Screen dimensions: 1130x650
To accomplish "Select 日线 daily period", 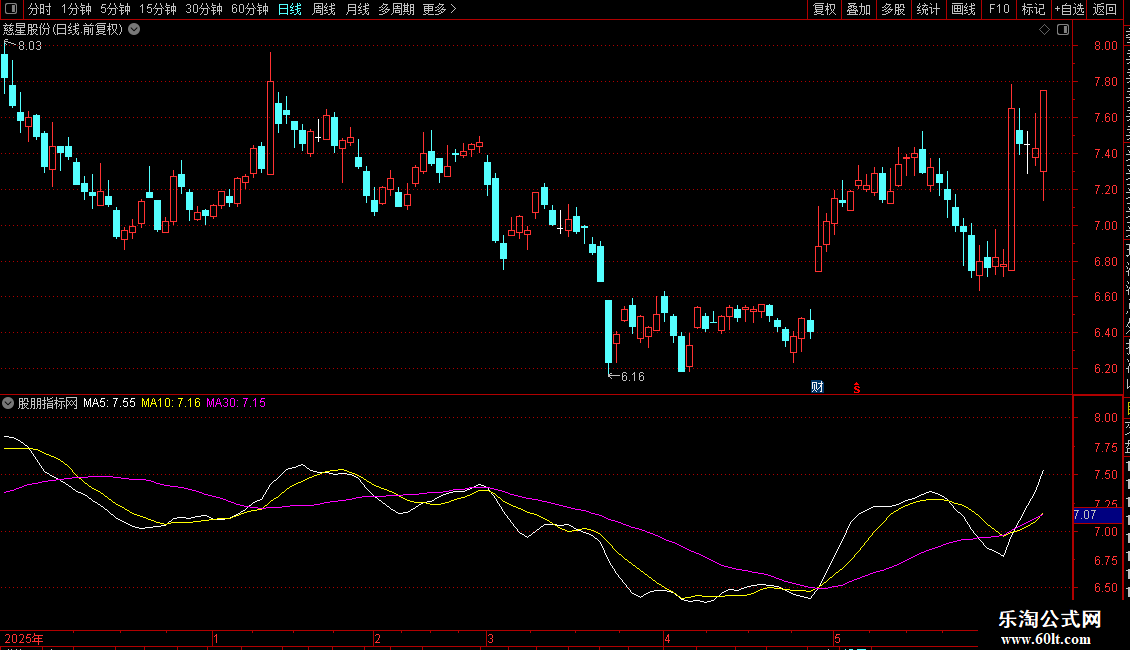I will click(x=290, y=9).
